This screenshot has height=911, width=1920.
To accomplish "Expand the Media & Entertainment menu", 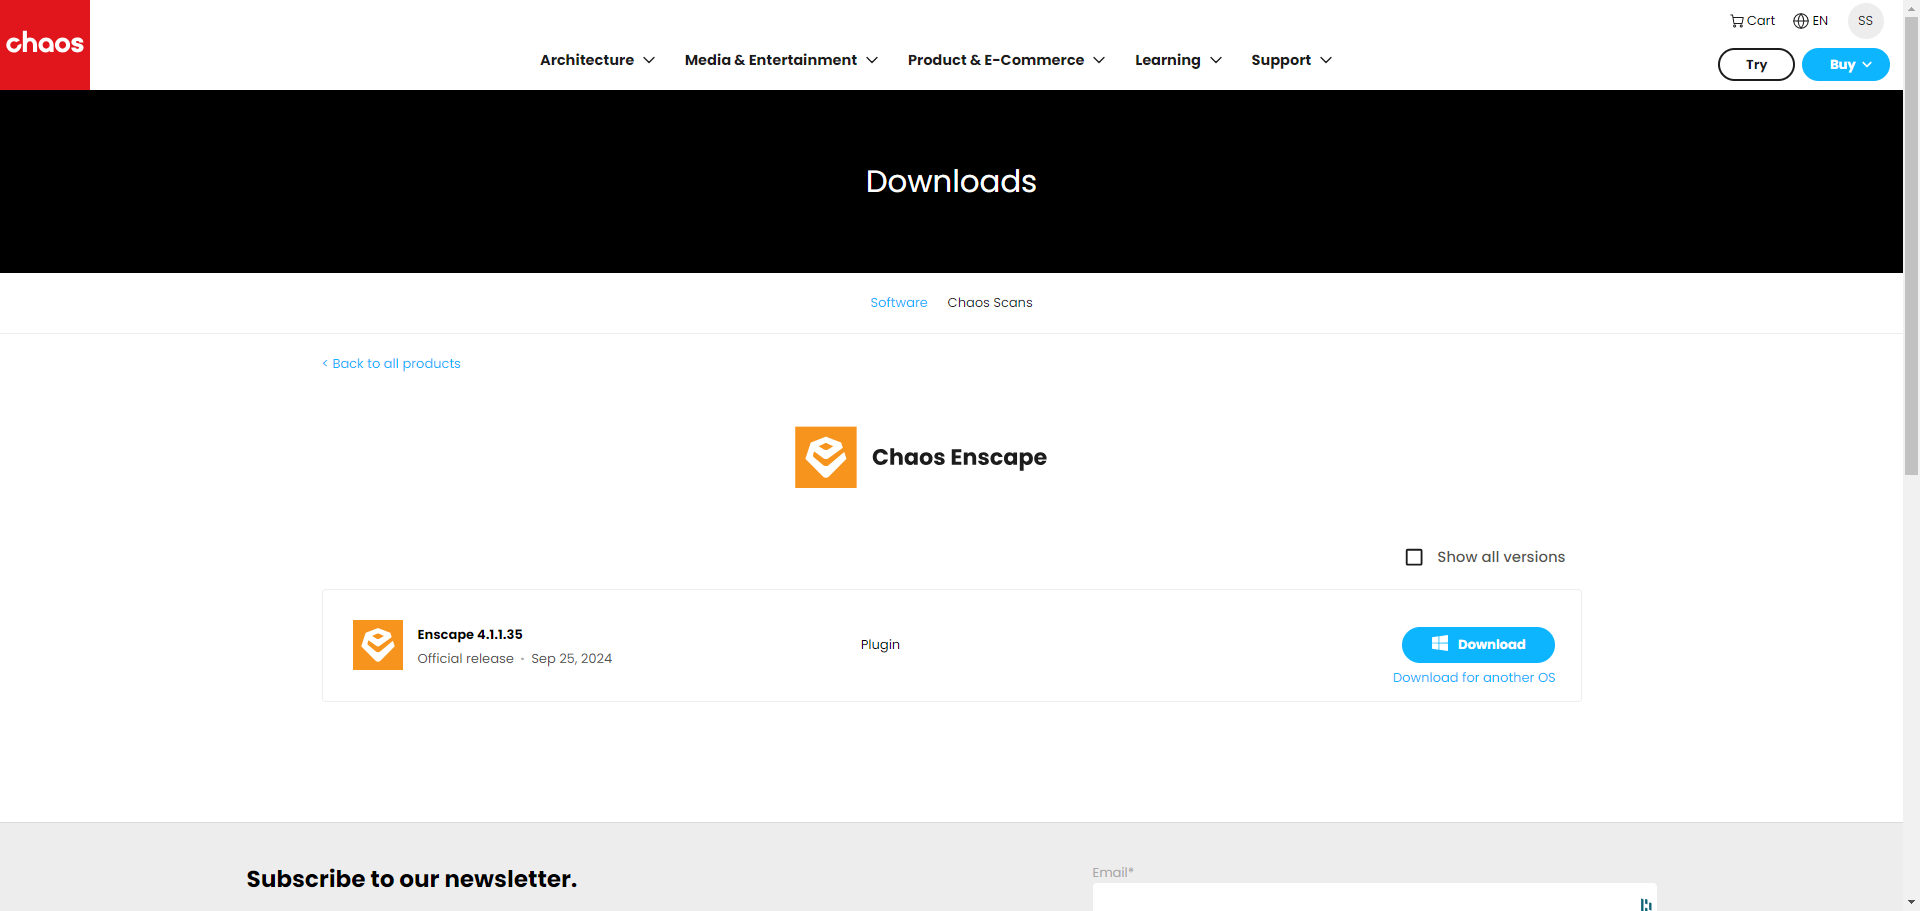I will pos(781,60).
